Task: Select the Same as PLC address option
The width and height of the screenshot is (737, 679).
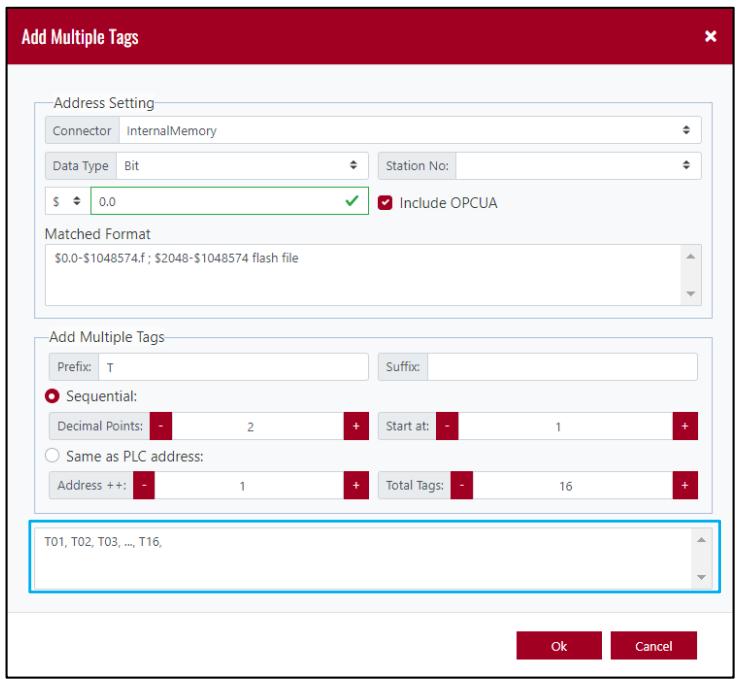Action: pyautogui.click(x=52, y=455)
